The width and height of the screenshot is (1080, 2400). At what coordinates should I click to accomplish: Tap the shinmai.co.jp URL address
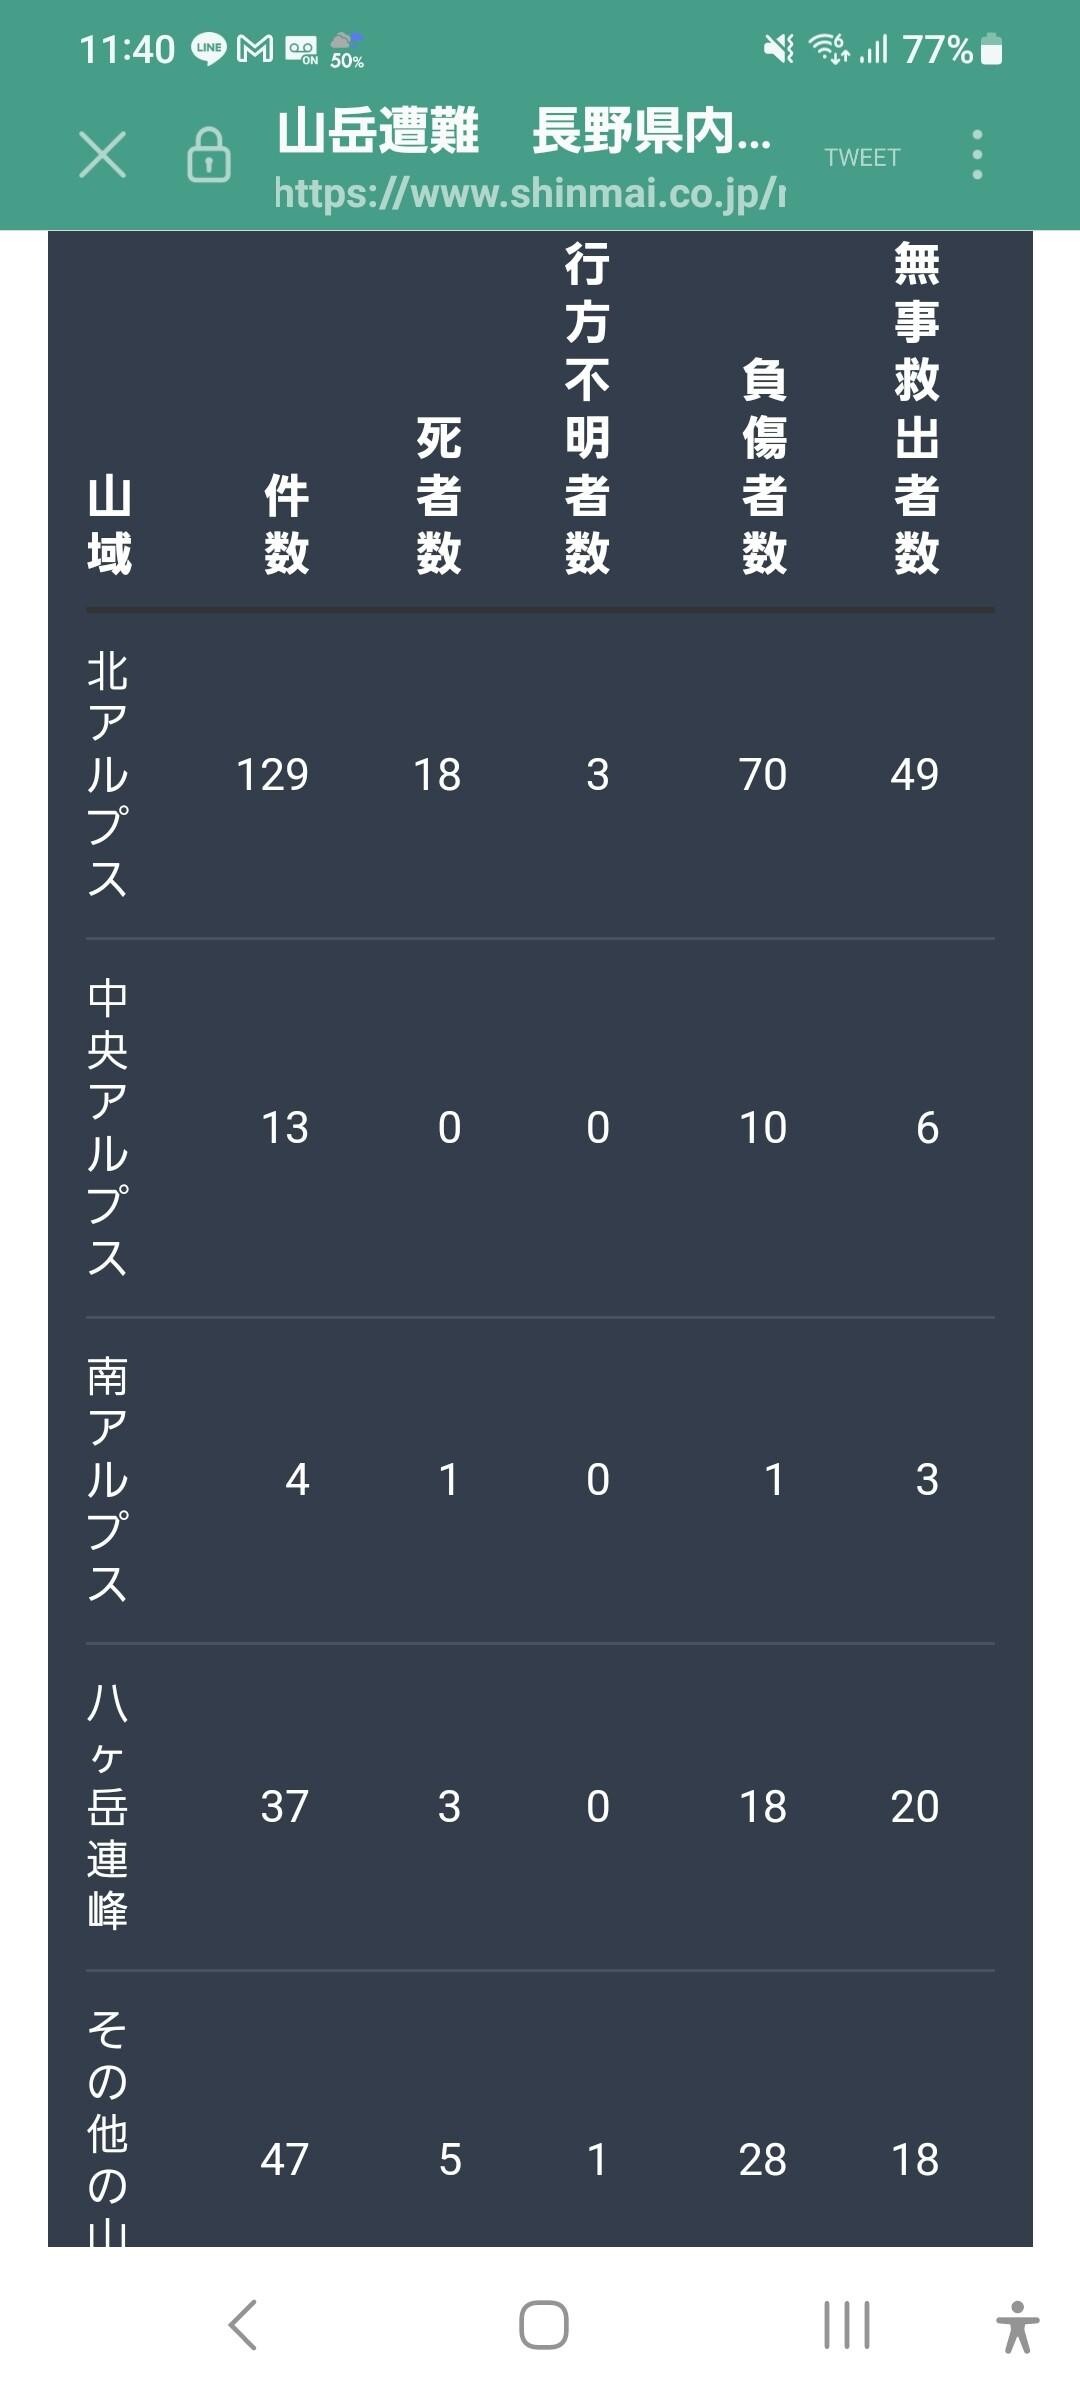[530, 193]
